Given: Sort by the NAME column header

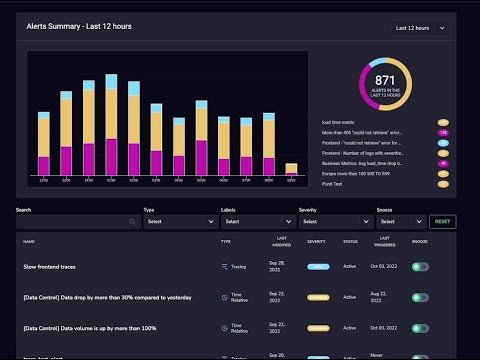Looking at the screenshot, I should [x=29, y=241].
